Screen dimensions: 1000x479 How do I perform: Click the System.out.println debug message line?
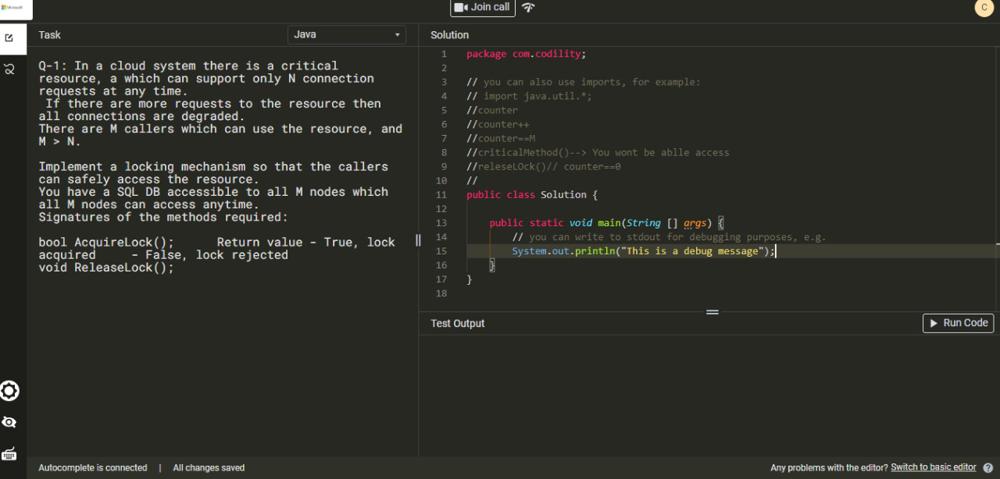(x=644, y=251)
